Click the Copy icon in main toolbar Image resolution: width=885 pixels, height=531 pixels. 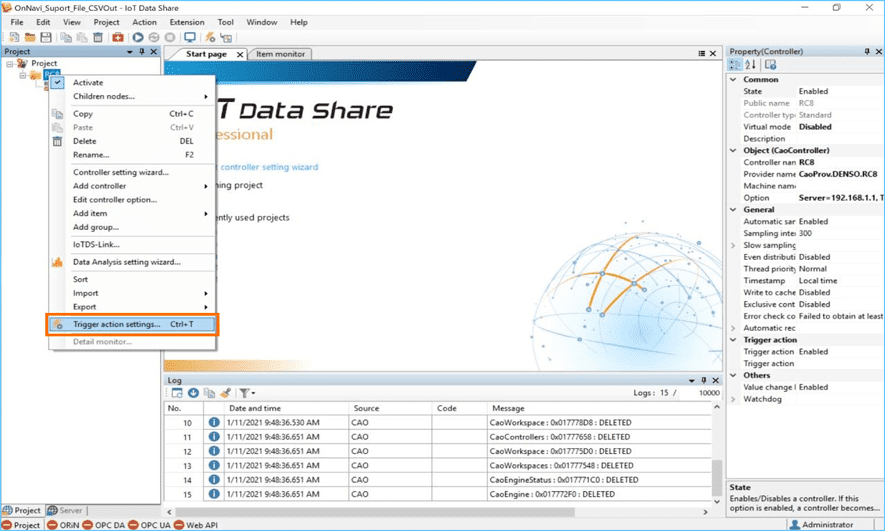[x=66, y=37]
